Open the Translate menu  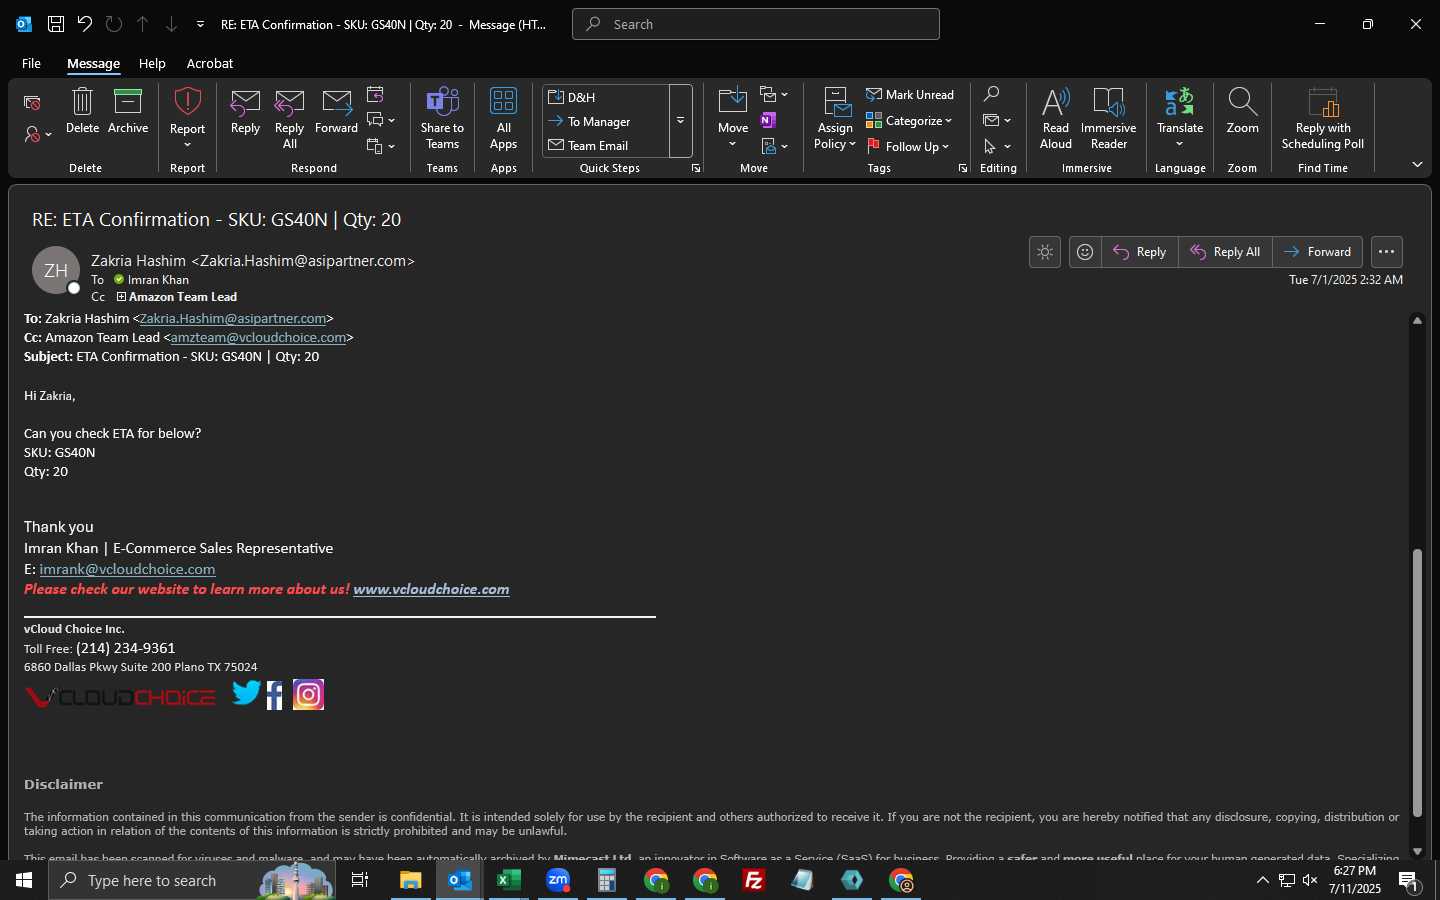click(x=1180, y=118)
